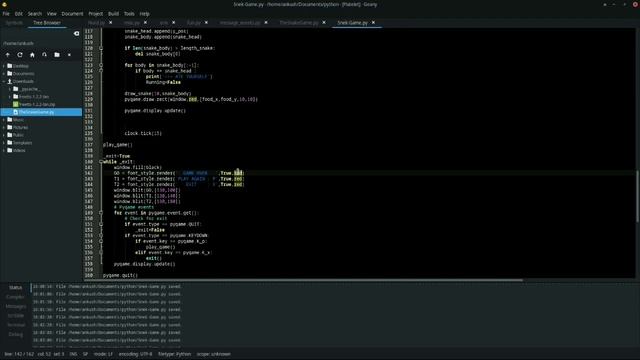640x360 pixels.
Task: Close the TheSnakeGame.py editor tab
Action: 324,23
